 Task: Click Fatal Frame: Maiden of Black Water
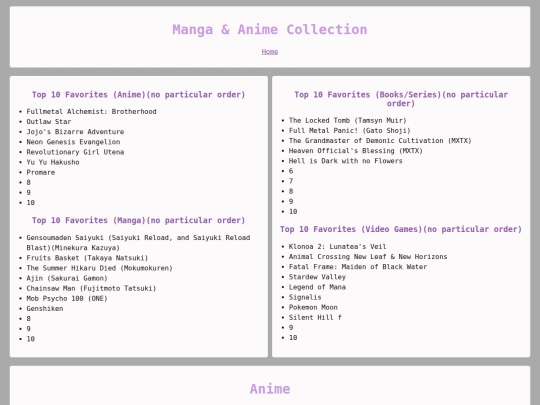(x=358, y=267)
